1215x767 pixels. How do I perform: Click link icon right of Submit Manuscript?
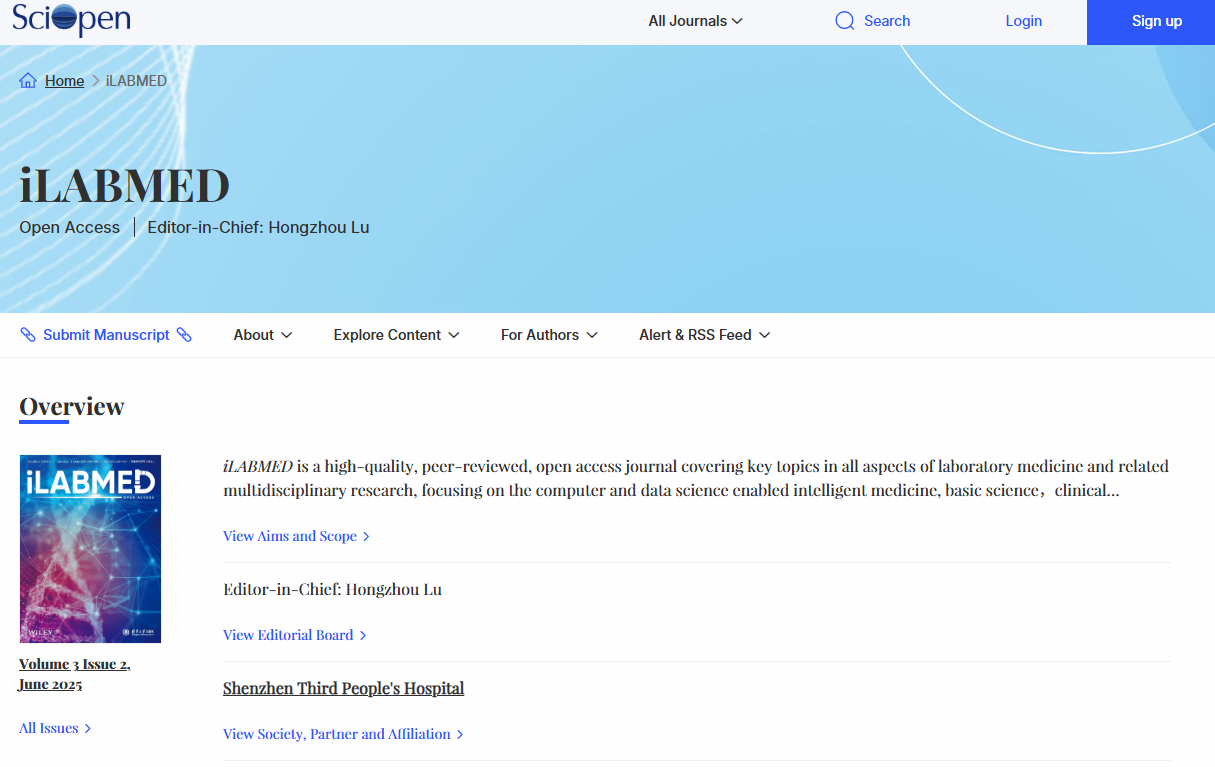[x=184, y=335]
